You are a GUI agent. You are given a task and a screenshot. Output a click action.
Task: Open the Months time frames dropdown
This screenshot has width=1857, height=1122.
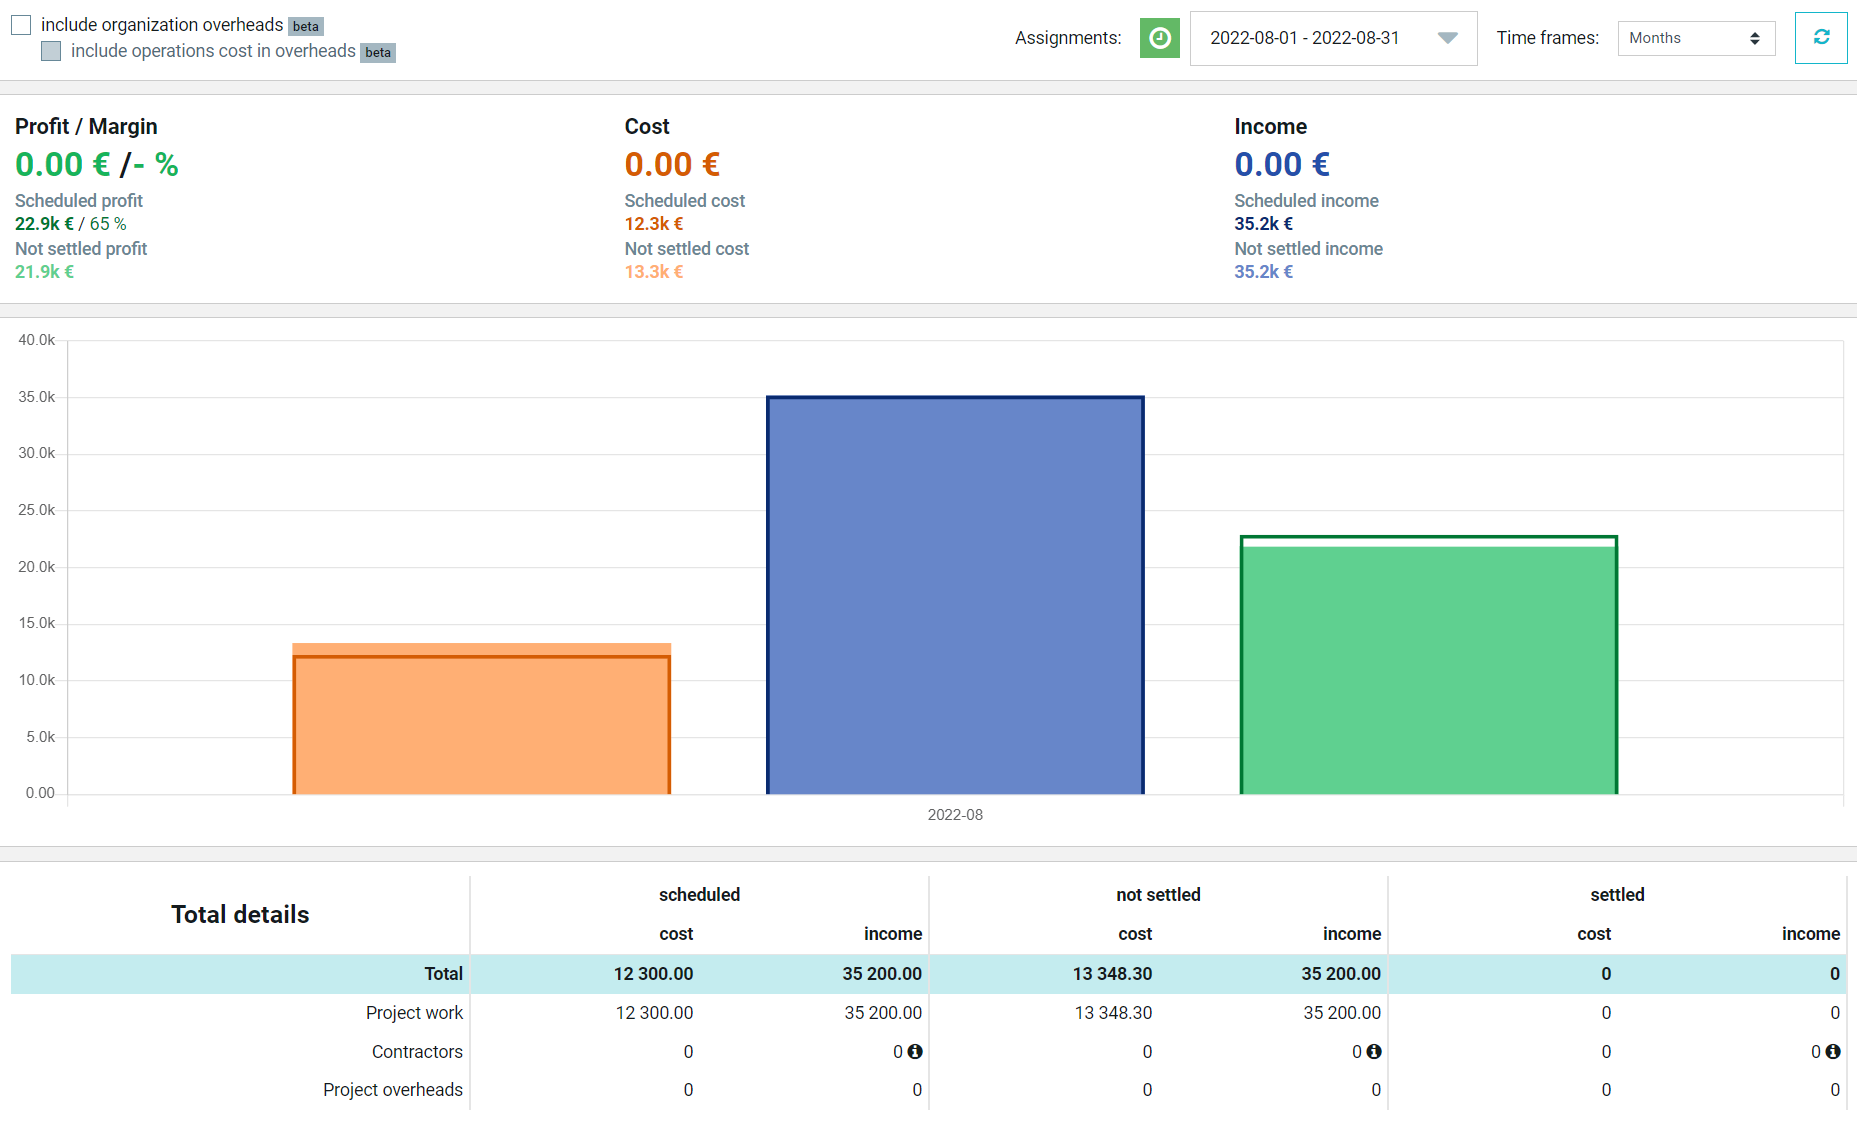(1696, 38)
